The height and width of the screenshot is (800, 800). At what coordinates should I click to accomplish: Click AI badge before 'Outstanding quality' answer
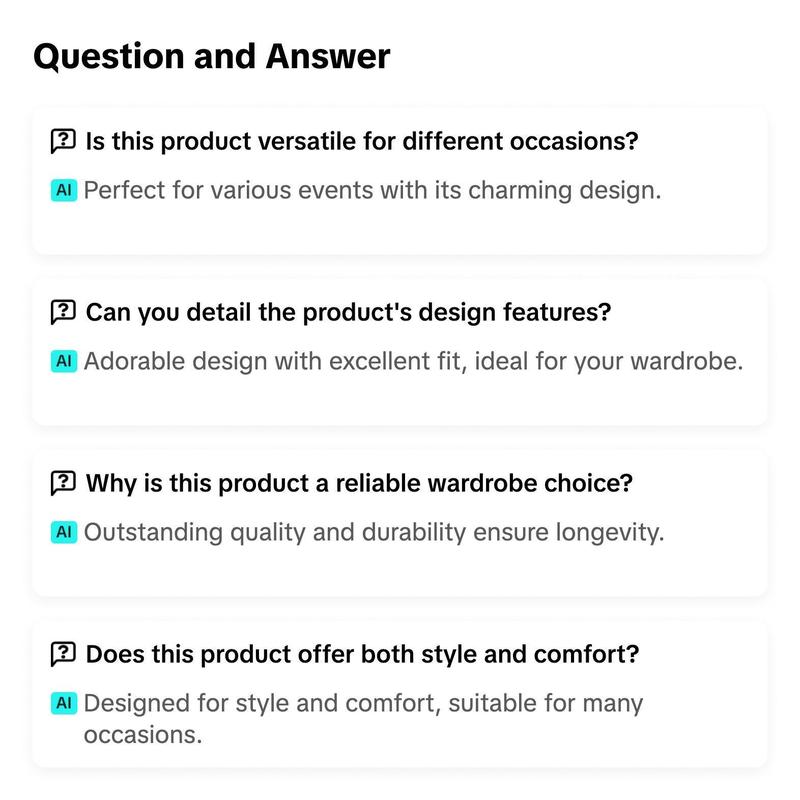pyautogui.click(x=64, y=532)
